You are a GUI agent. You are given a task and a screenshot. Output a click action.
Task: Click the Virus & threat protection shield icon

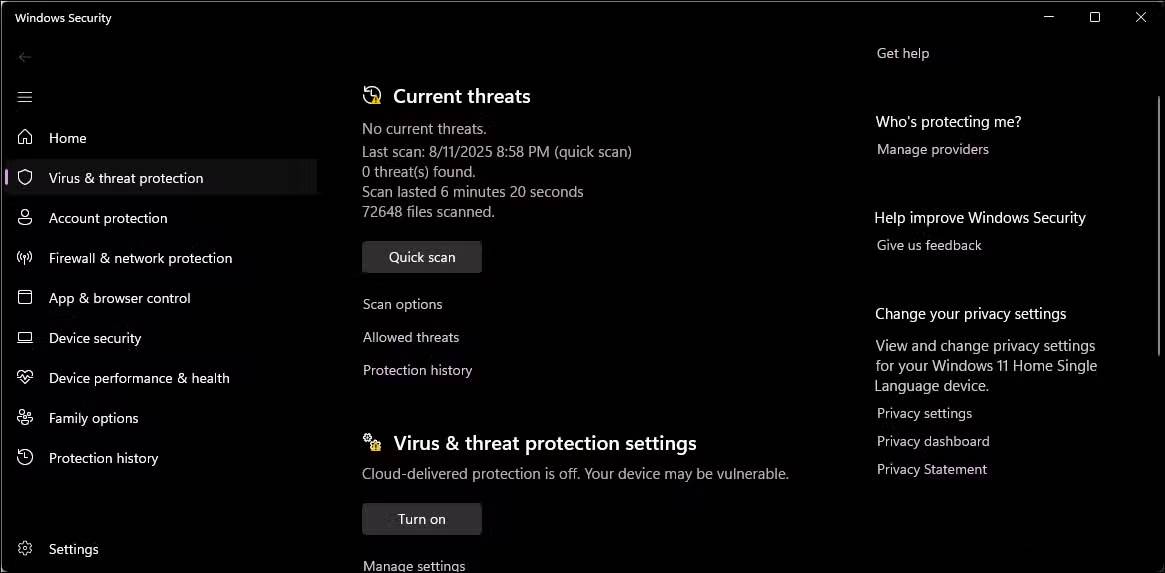point(26,178)
